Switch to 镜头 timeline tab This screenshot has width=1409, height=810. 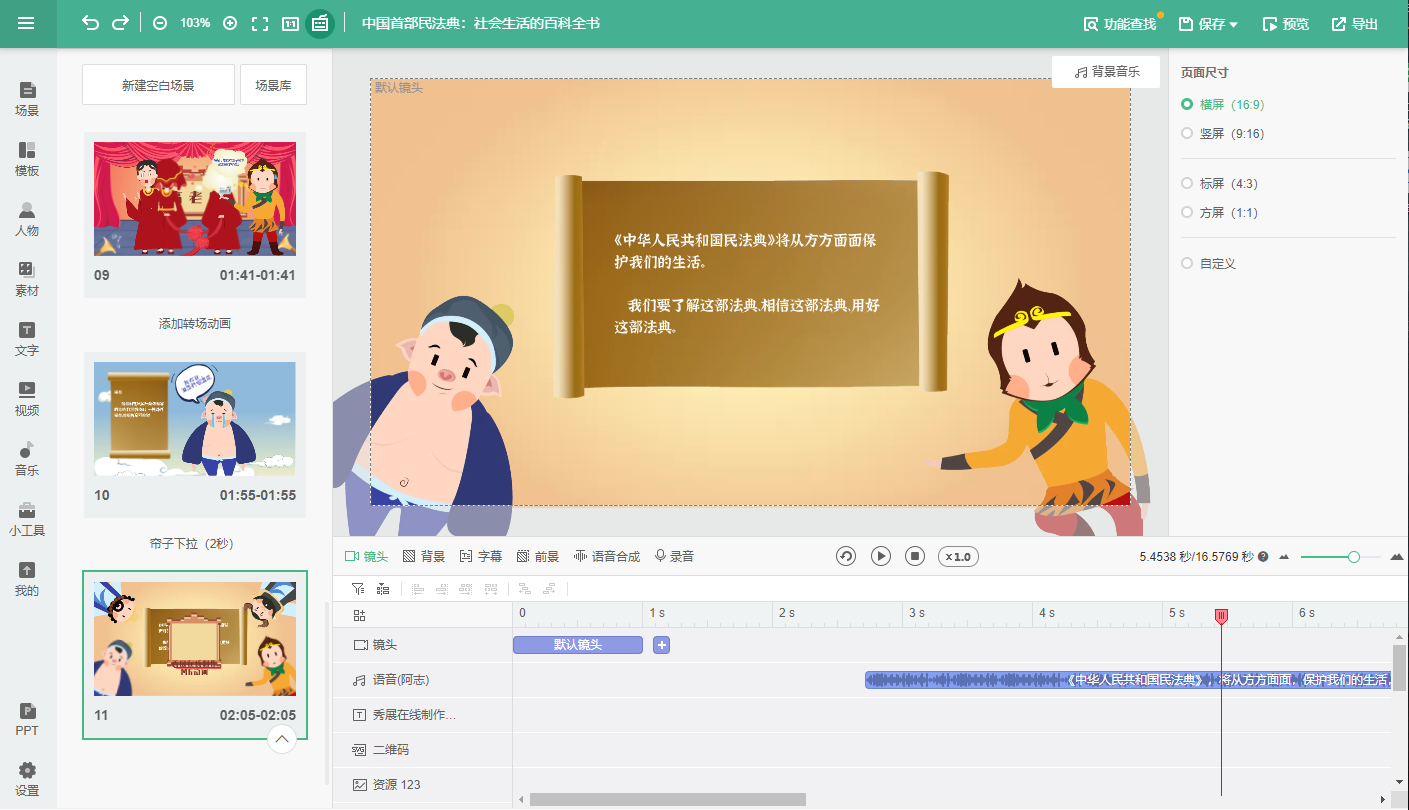tap(366, 556)
